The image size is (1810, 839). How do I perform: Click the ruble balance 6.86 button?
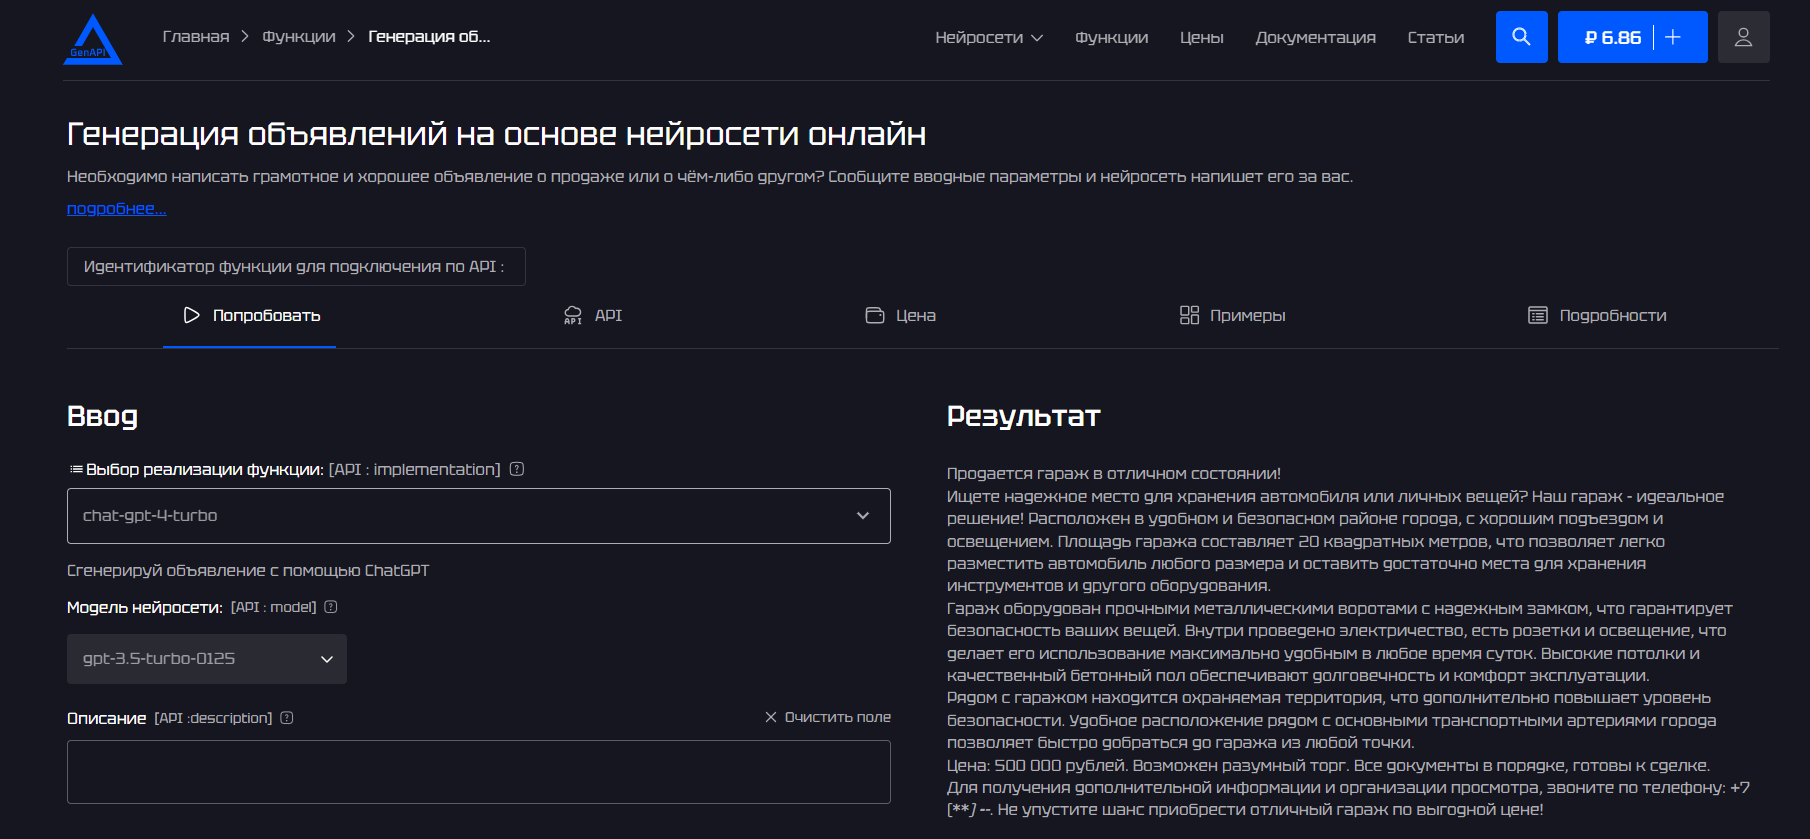(x=1612, y=37)
